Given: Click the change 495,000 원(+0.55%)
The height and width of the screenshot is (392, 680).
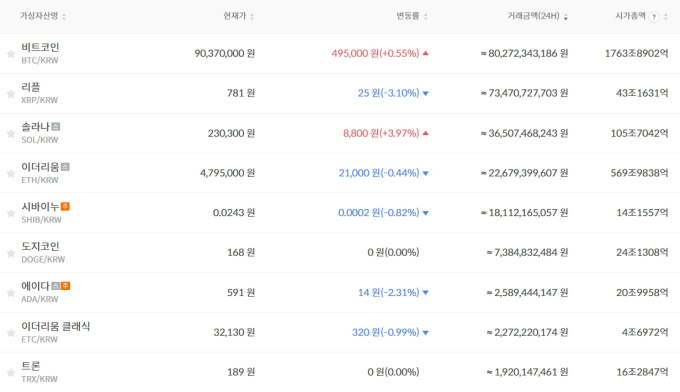Looking at the screenshot, I should click(x=376, y=53).
